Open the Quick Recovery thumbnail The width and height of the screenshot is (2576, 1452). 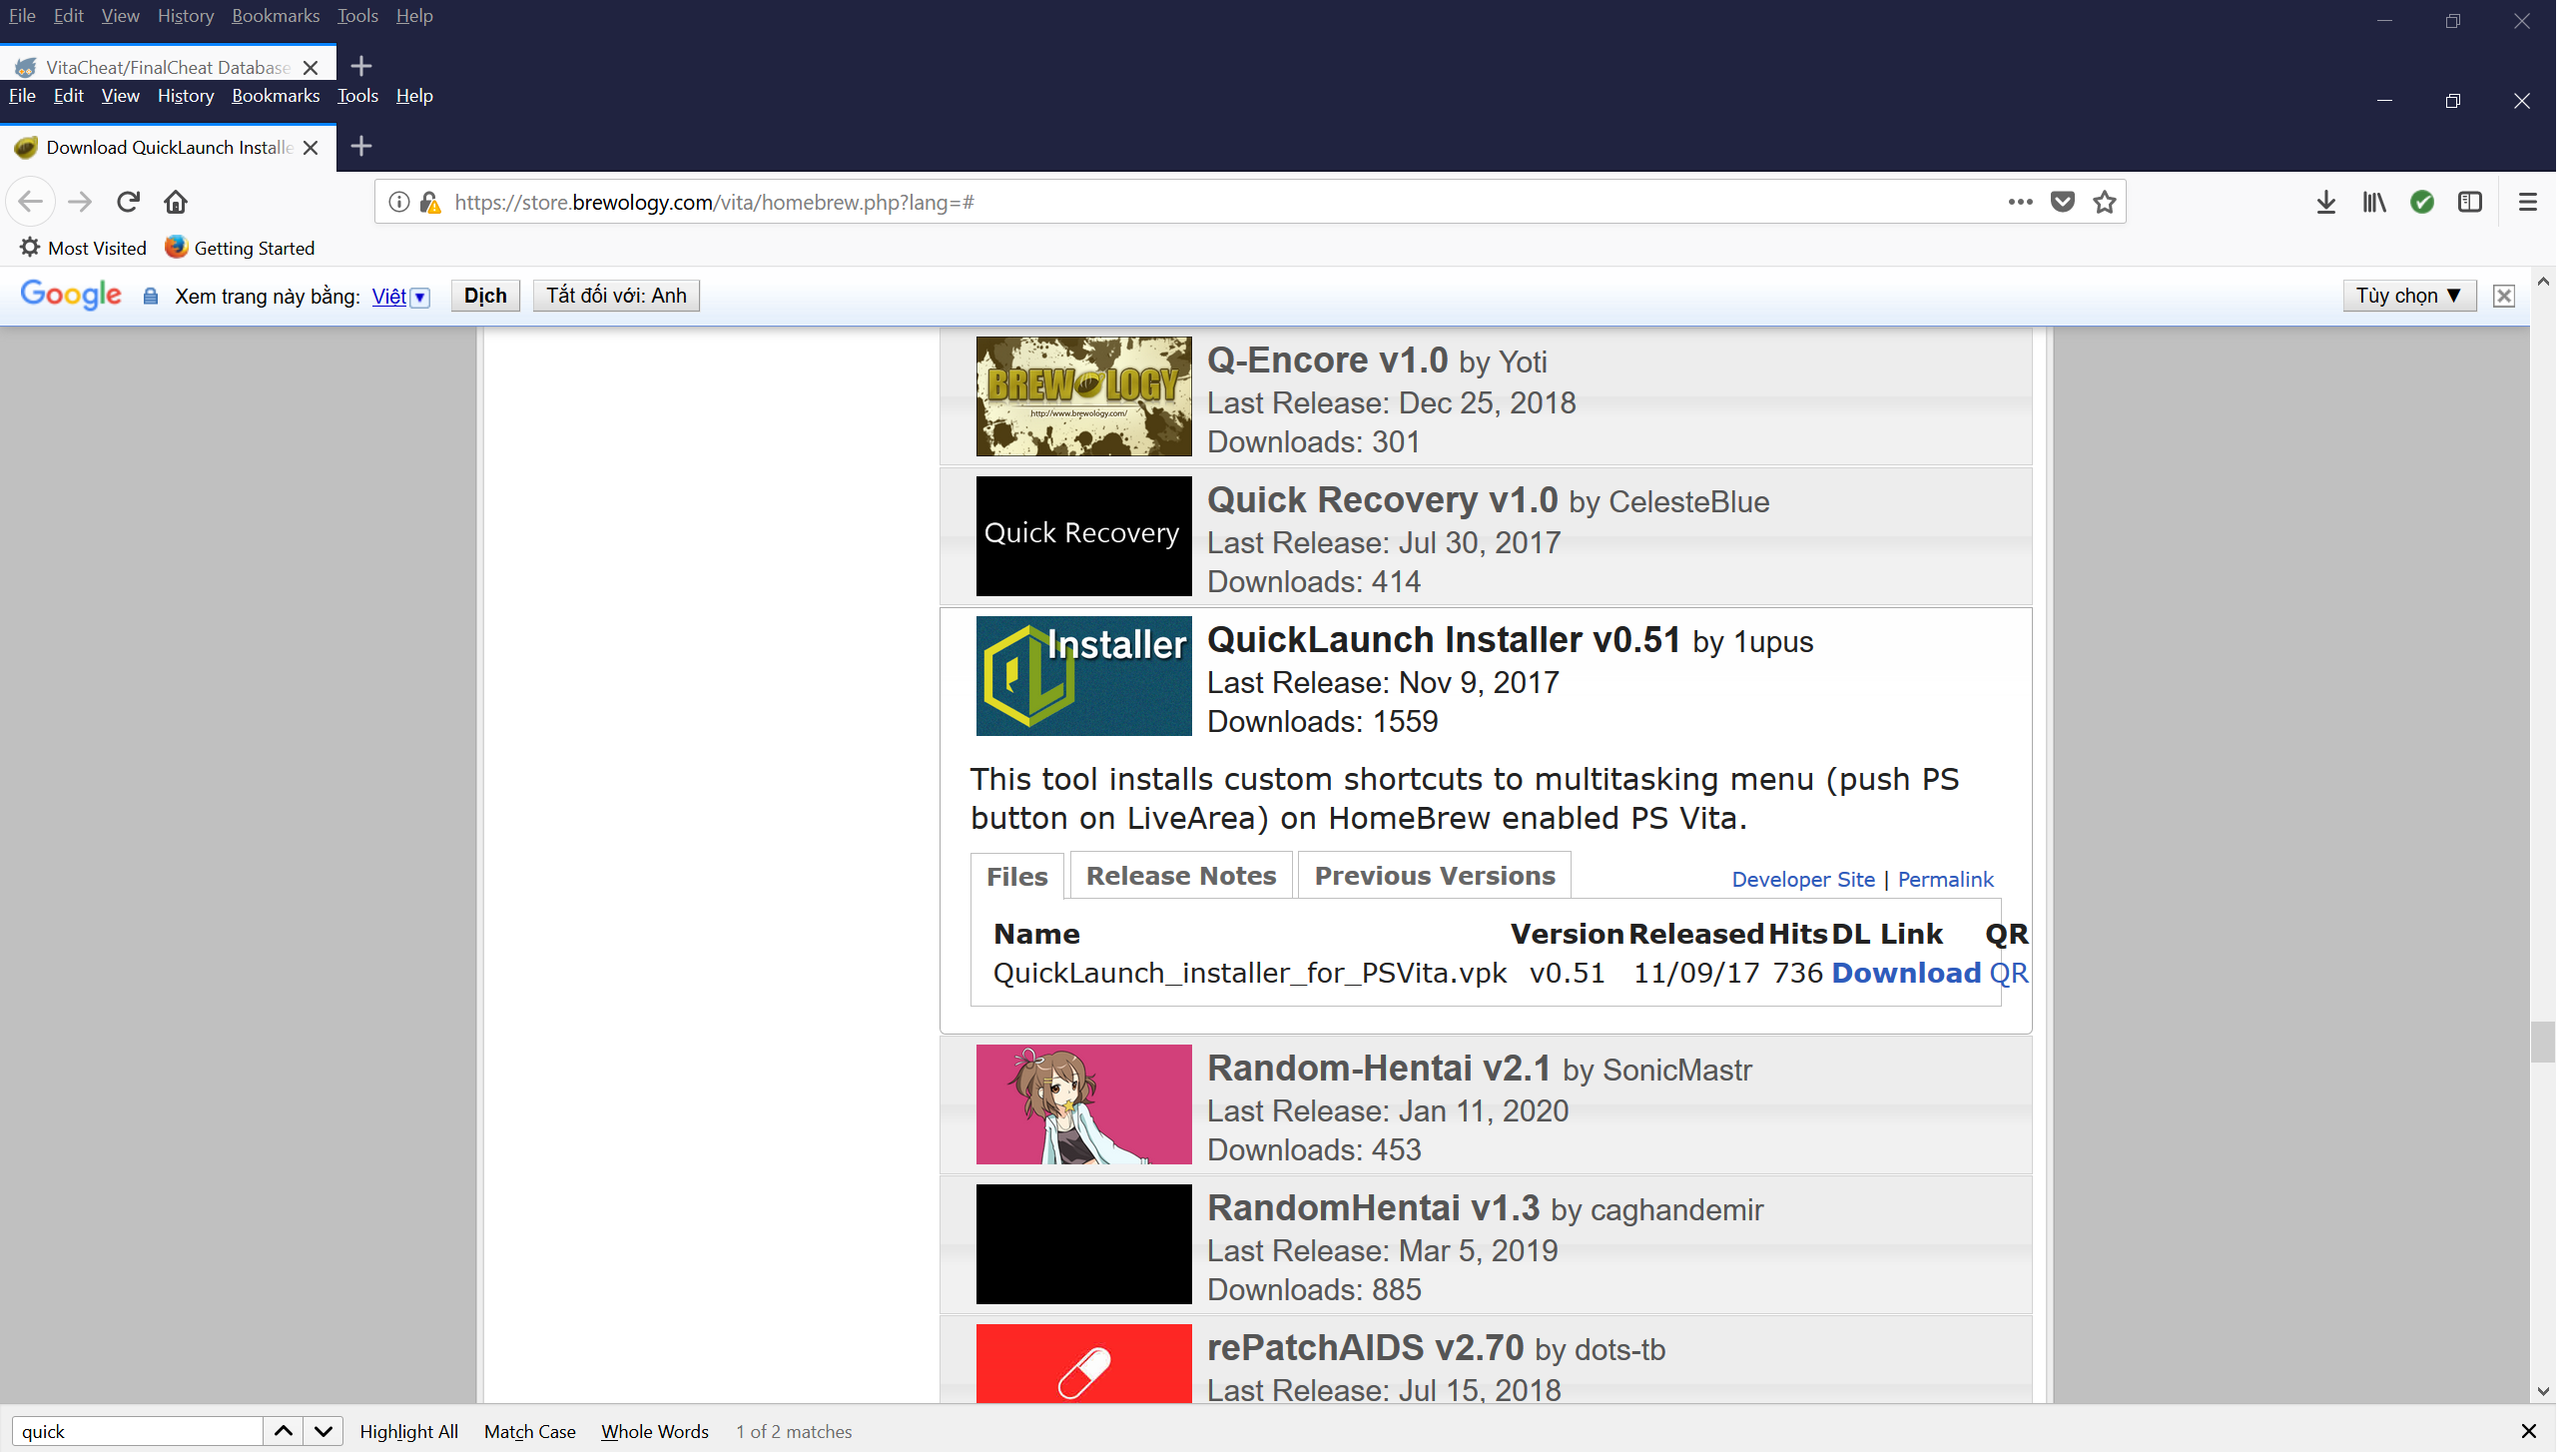click(x=1084, y=536)
